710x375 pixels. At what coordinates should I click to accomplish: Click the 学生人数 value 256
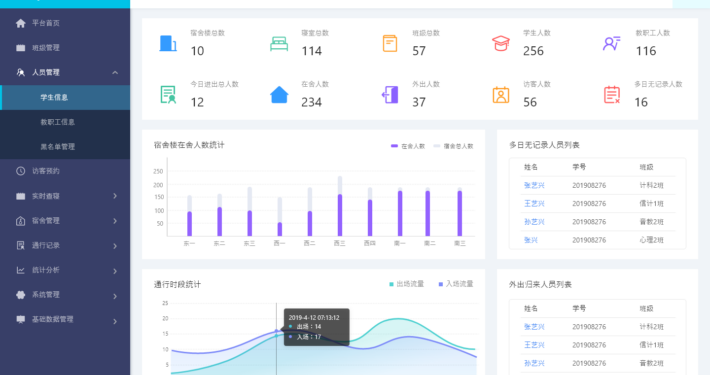(533, 51)
